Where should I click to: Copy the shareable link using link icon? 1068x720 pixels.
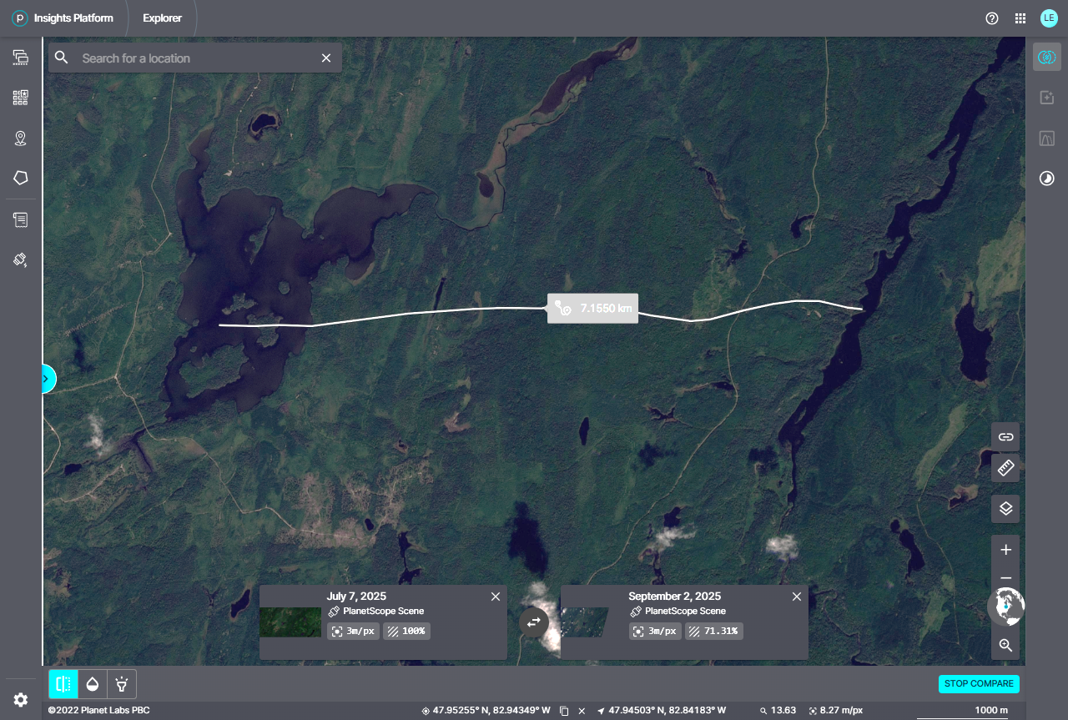tap(1006, 437)
